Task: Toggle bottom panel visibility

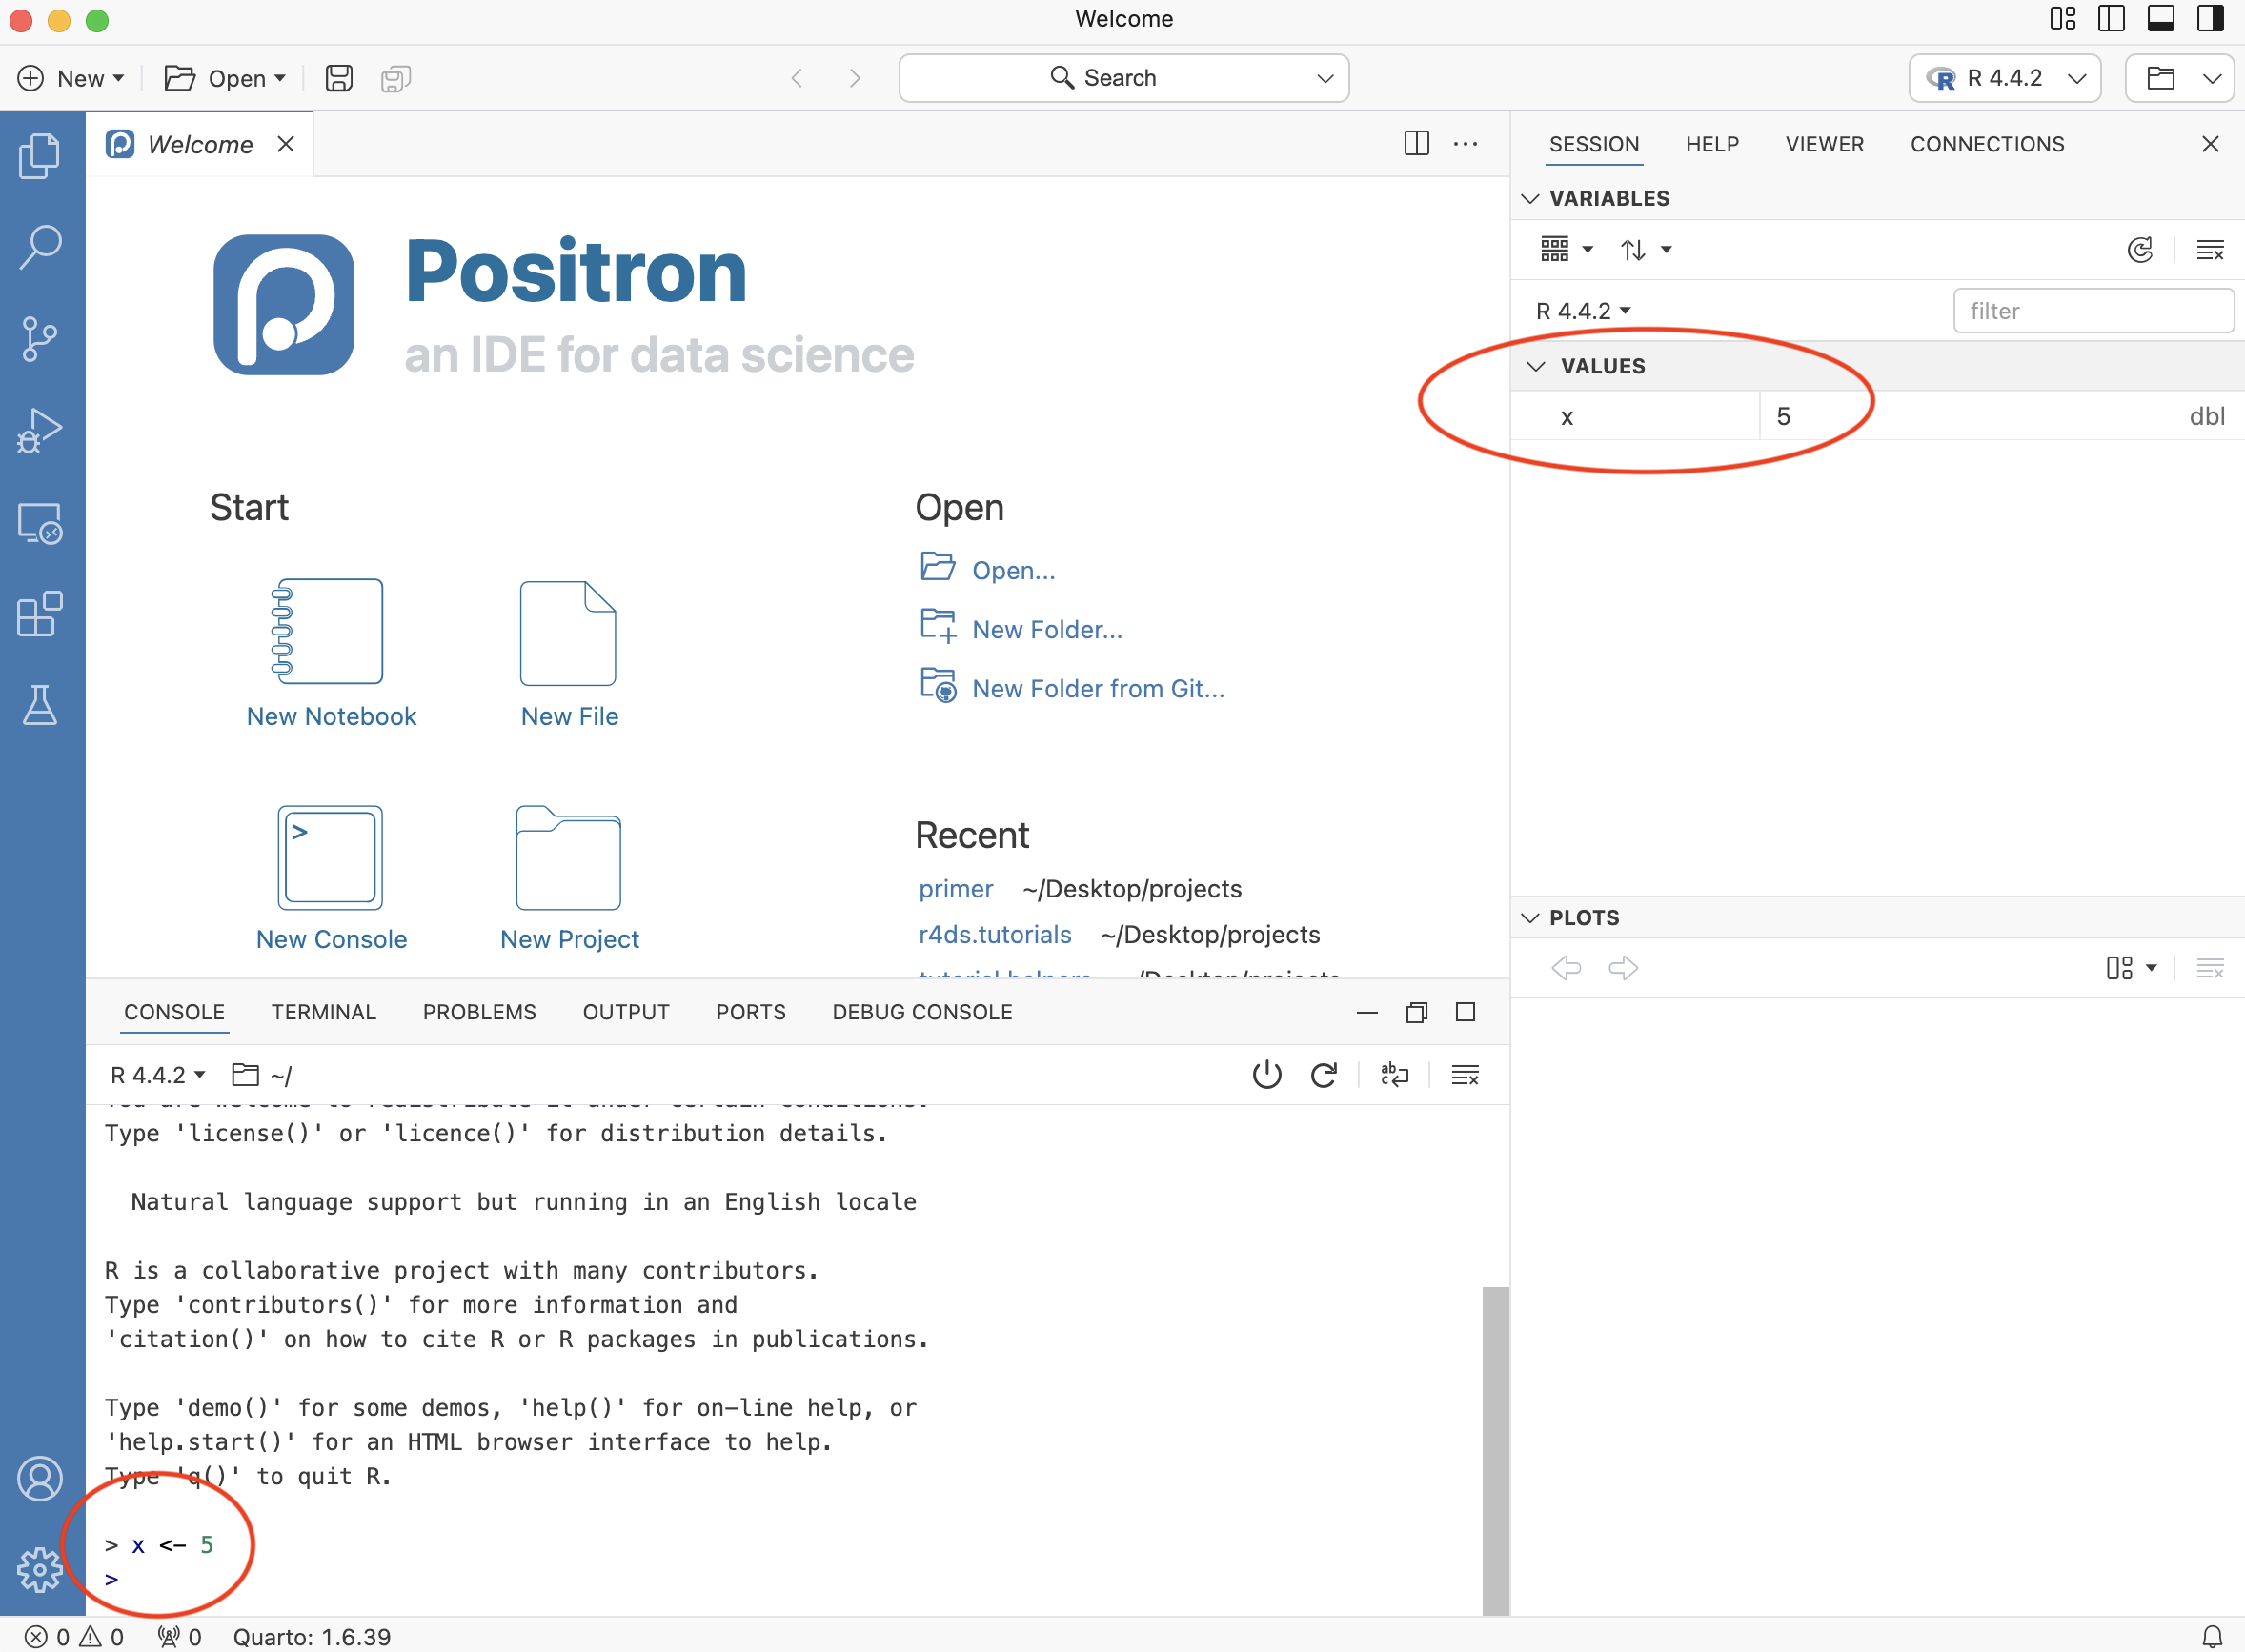Action: pyautogui.click(x=2161, y=19)
